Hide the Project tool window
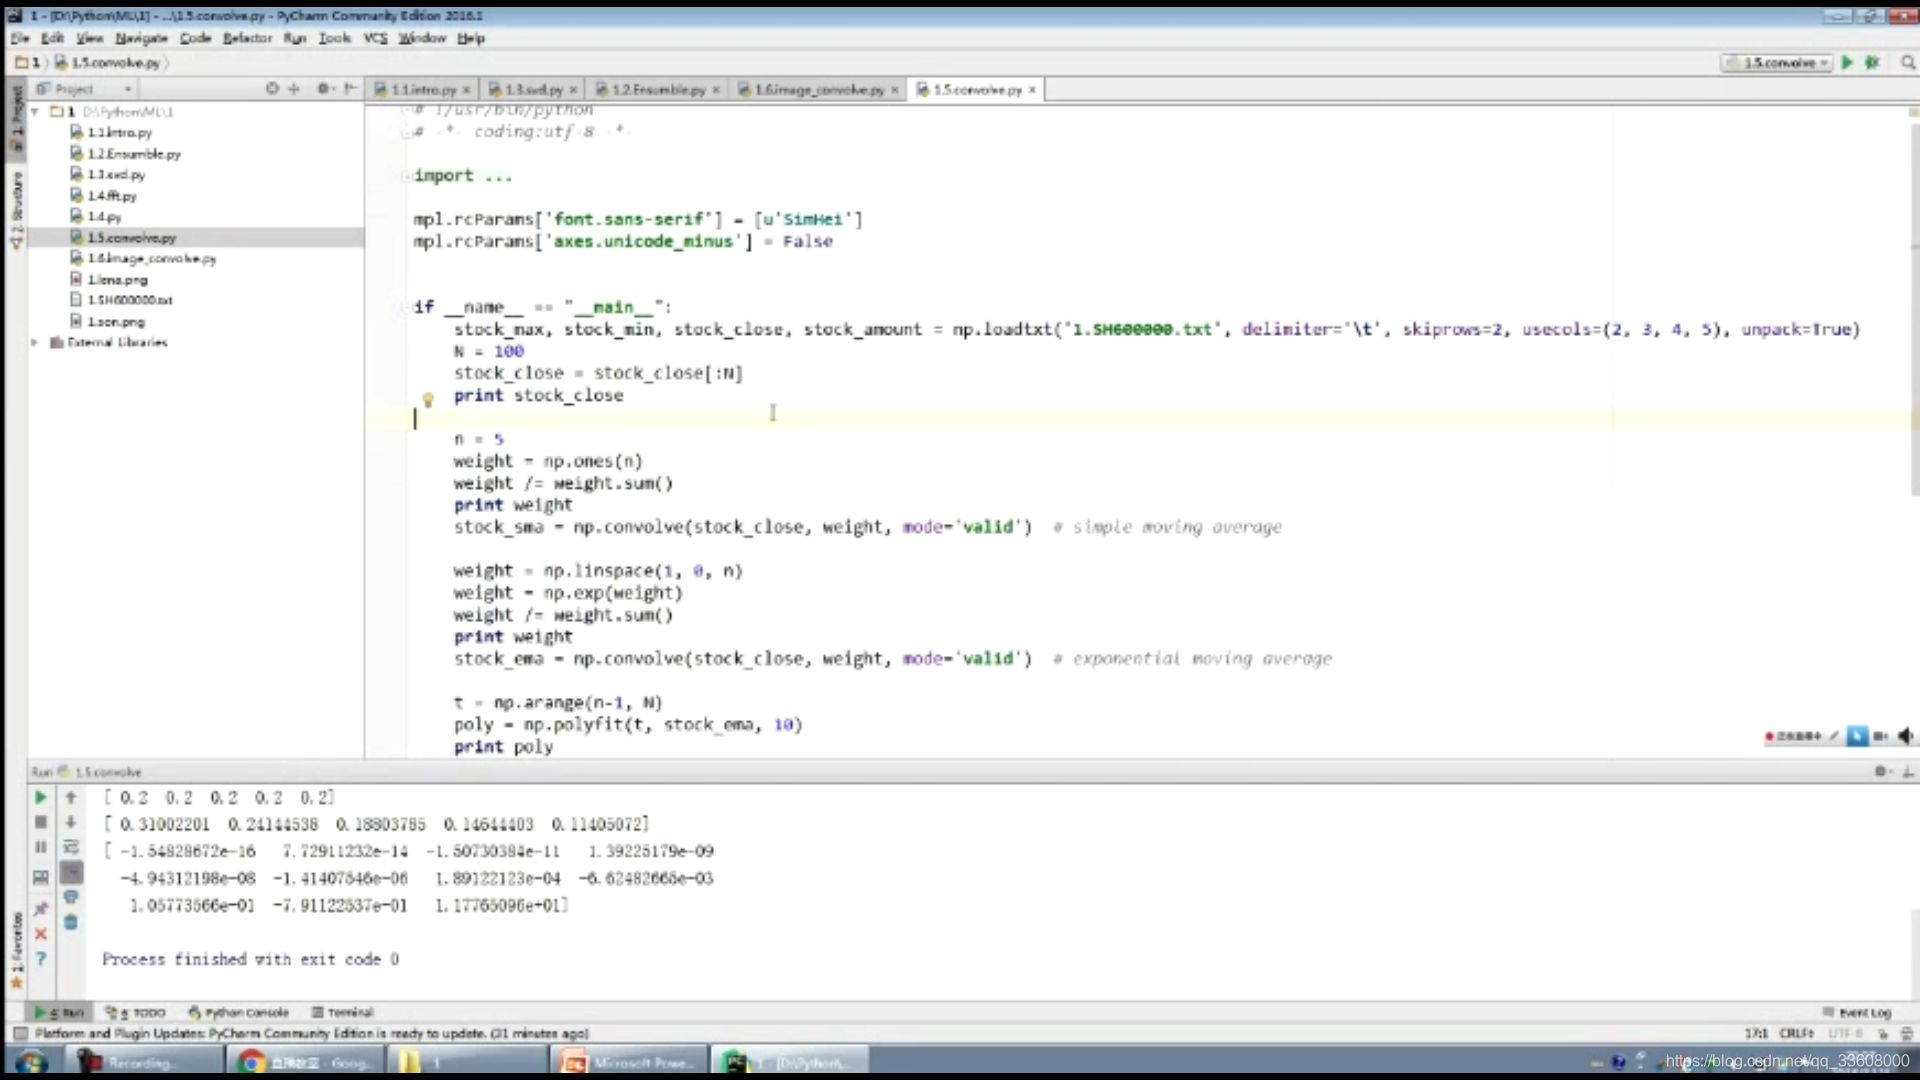Viewport: 1920px width, 1080px height. click(350, 89)
